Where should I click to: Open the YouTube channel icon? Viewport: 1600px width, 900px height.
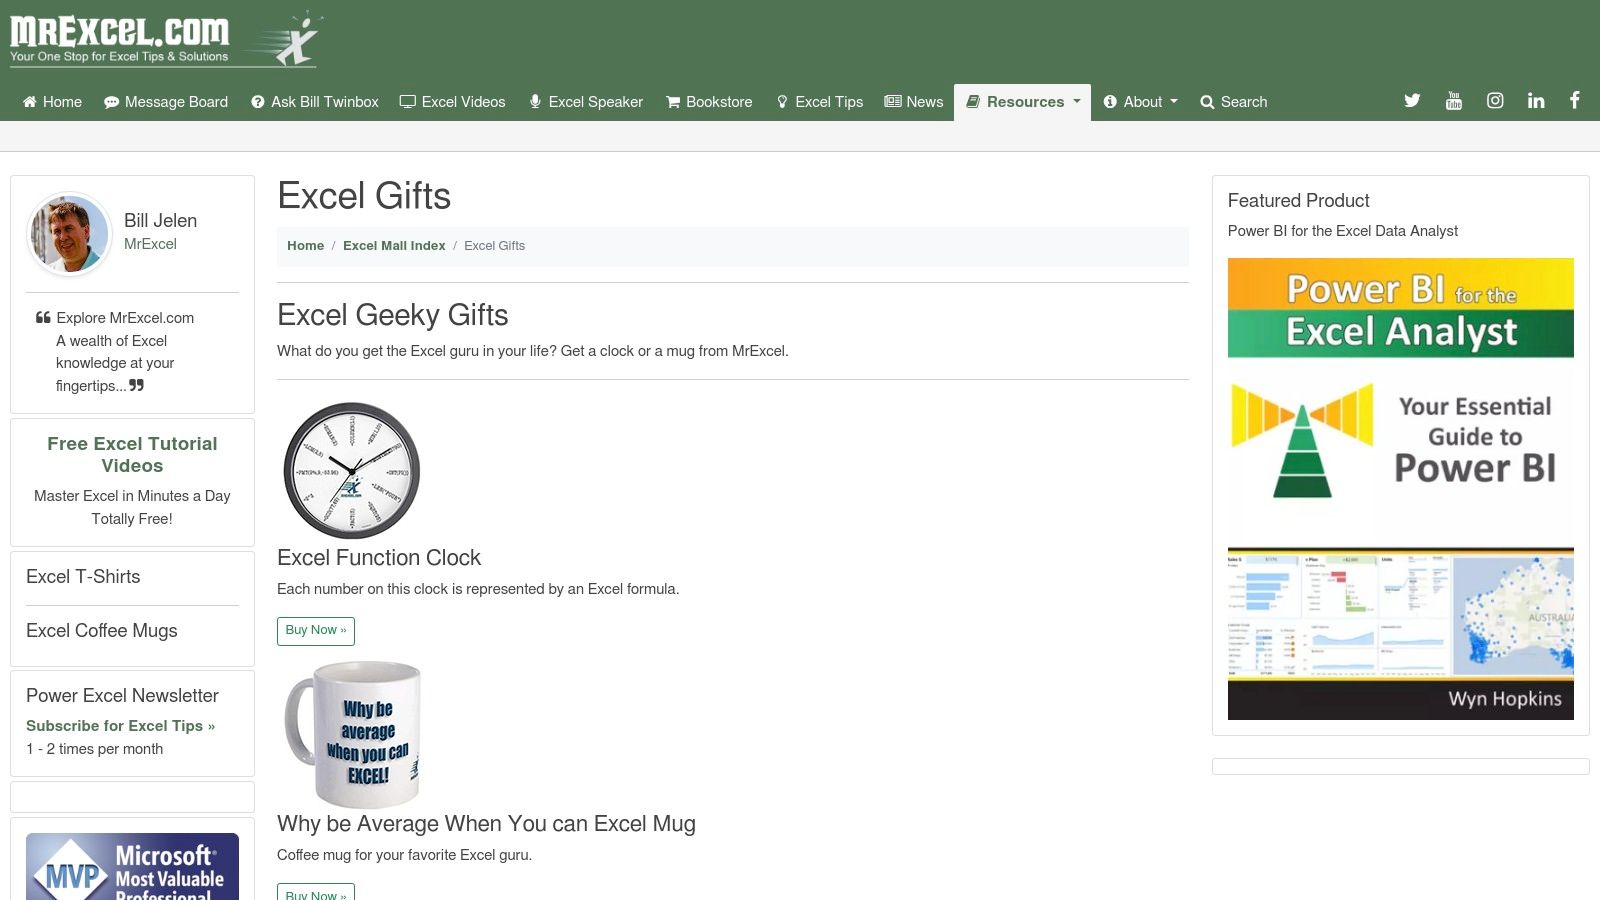[1453, 100]
